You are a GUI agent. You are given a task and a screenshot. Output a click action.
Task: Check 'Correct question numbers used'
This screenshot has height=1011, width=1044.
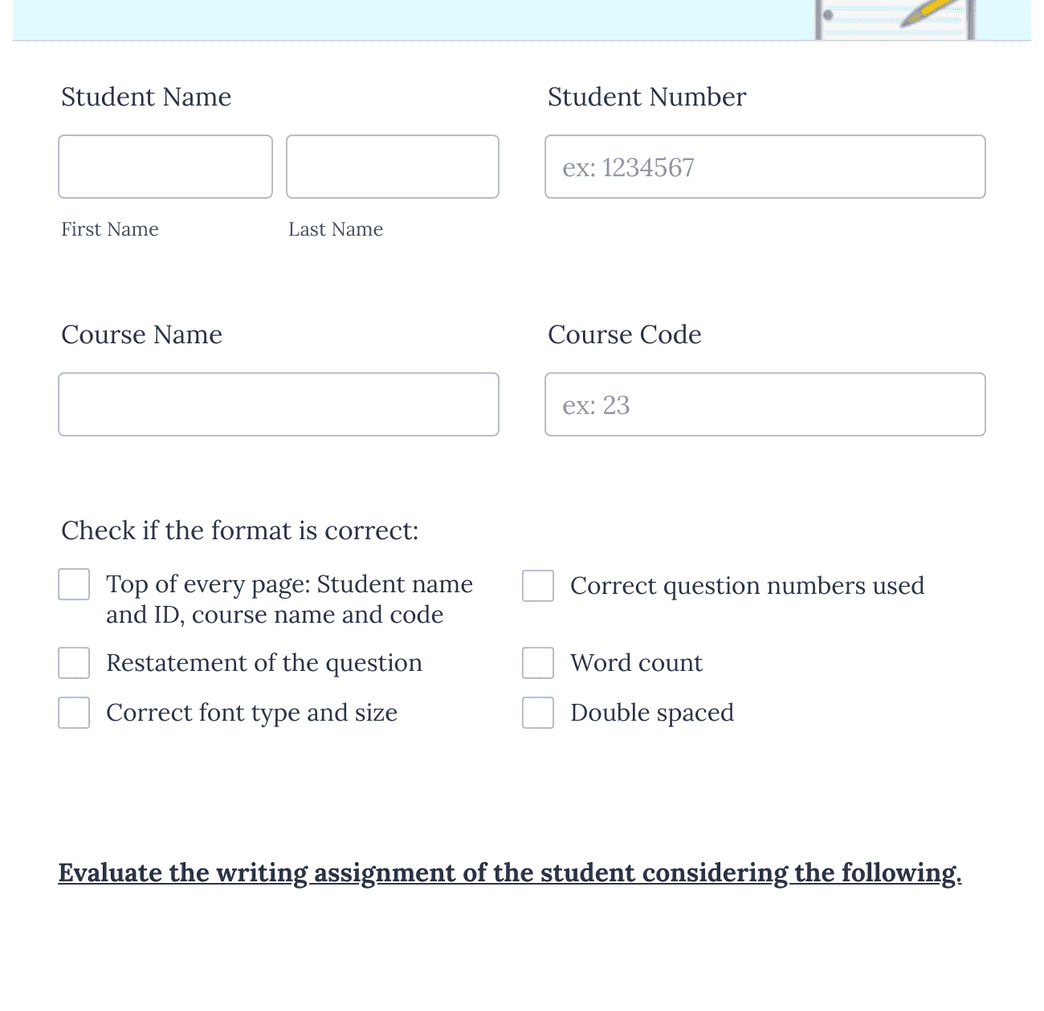coord(537,585)
